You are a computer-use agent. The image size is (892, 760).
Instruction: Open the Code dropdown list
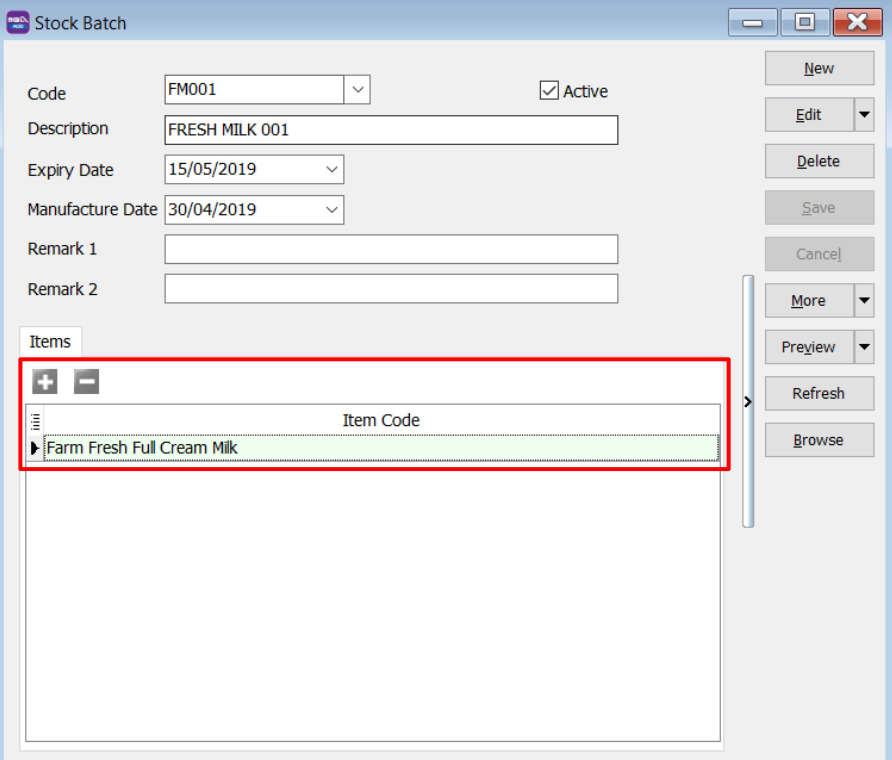coord(357,90)
